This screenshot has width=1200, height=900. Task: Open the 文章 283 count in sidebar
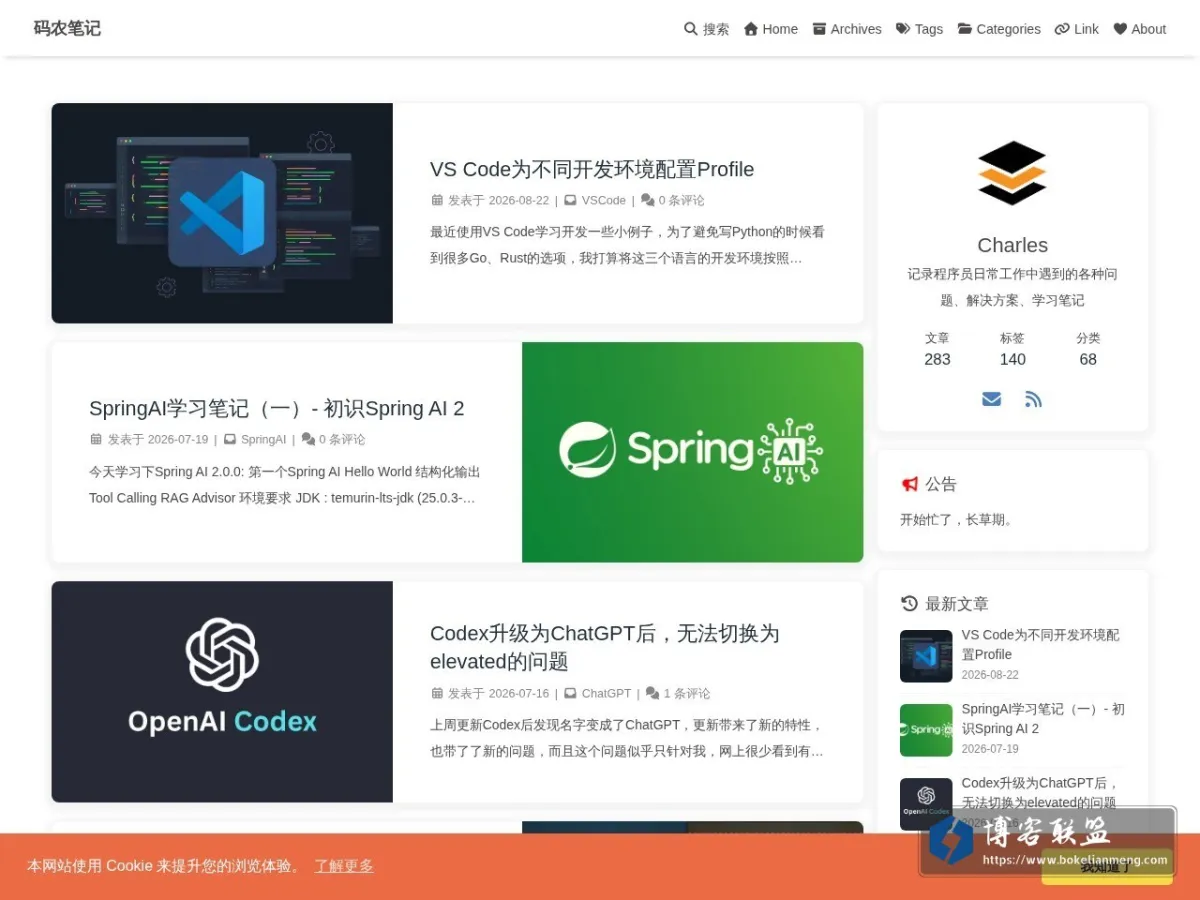pos(937,349)
